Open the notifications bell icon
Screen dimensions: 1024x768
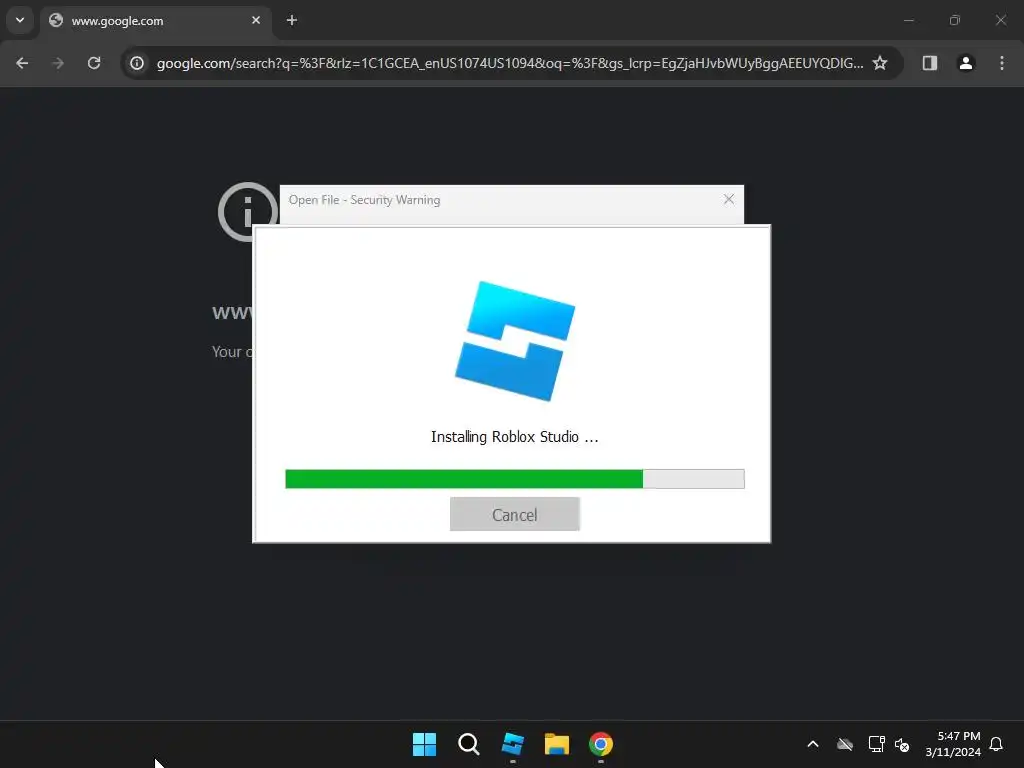(x=996, y=744)
